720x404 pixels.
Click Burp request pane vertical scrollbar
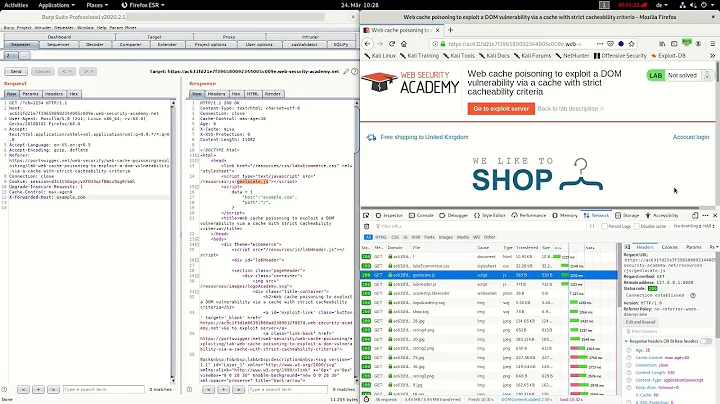pyautogui.click(x=173, y=242)
